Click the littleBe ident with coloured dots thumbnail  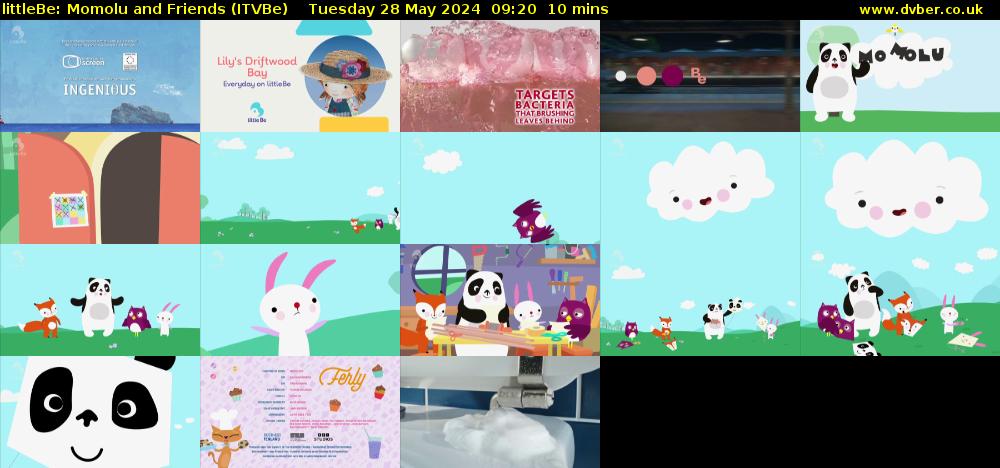(x=700, y=76)
